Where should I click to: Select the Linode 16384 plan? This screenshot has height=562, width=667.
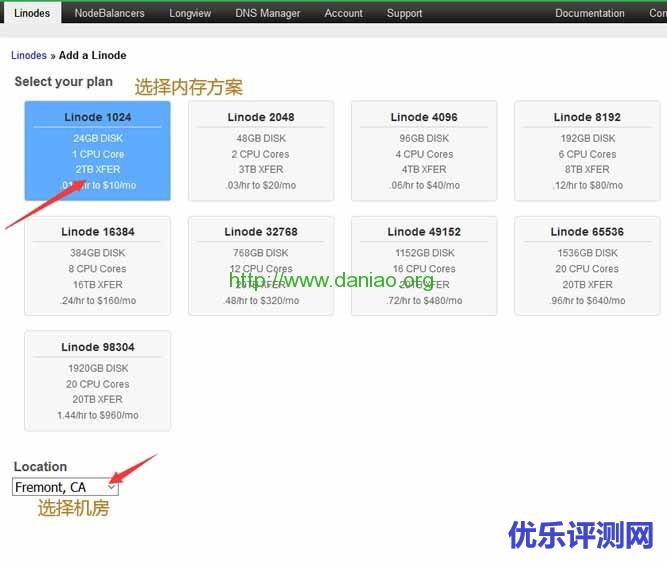97,266
